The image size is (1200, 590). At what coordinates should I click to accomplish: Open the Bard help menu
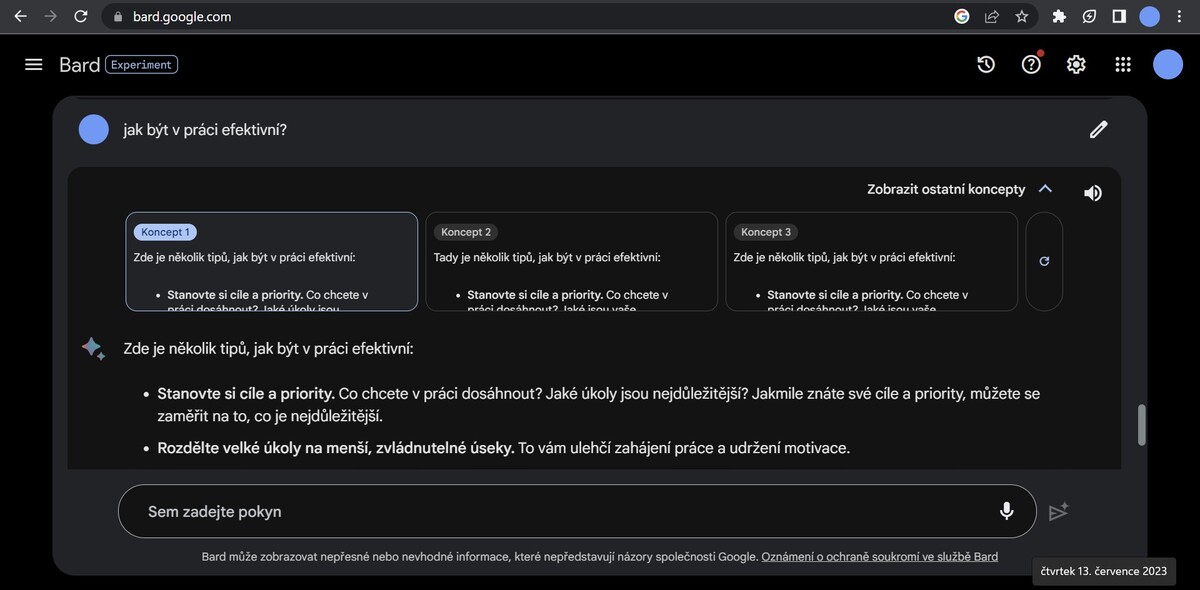pos(1031,64)
